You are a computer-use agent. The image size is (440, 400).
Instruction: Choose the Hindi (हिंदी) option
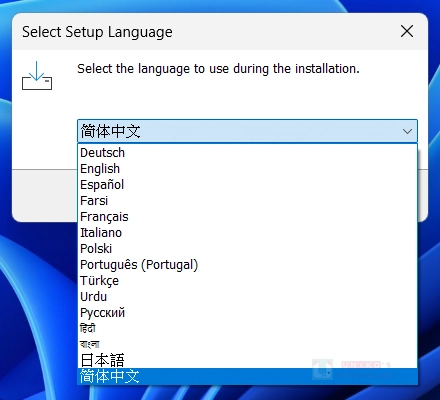(247, 329)
